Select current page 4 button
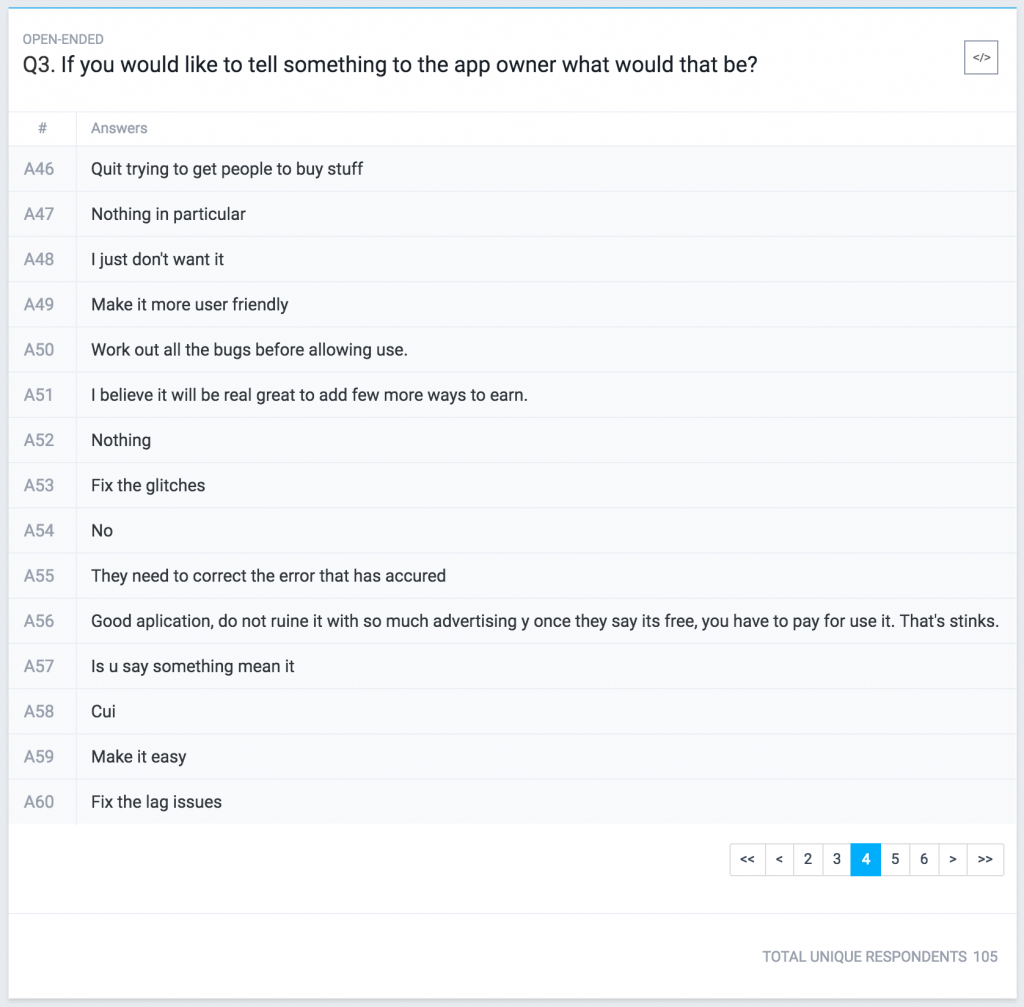The image size is (1024, 1007). point(866,859)
